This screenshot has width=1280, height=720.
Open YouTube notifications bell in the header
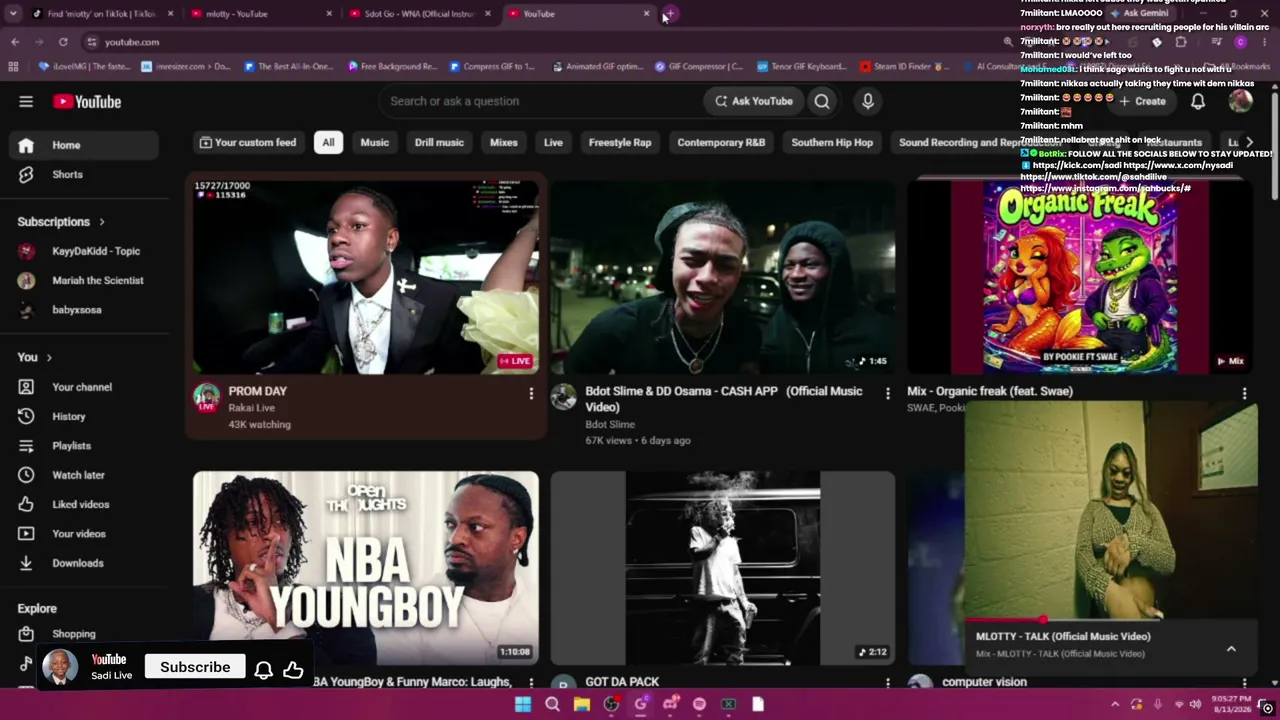(1198, 101)
